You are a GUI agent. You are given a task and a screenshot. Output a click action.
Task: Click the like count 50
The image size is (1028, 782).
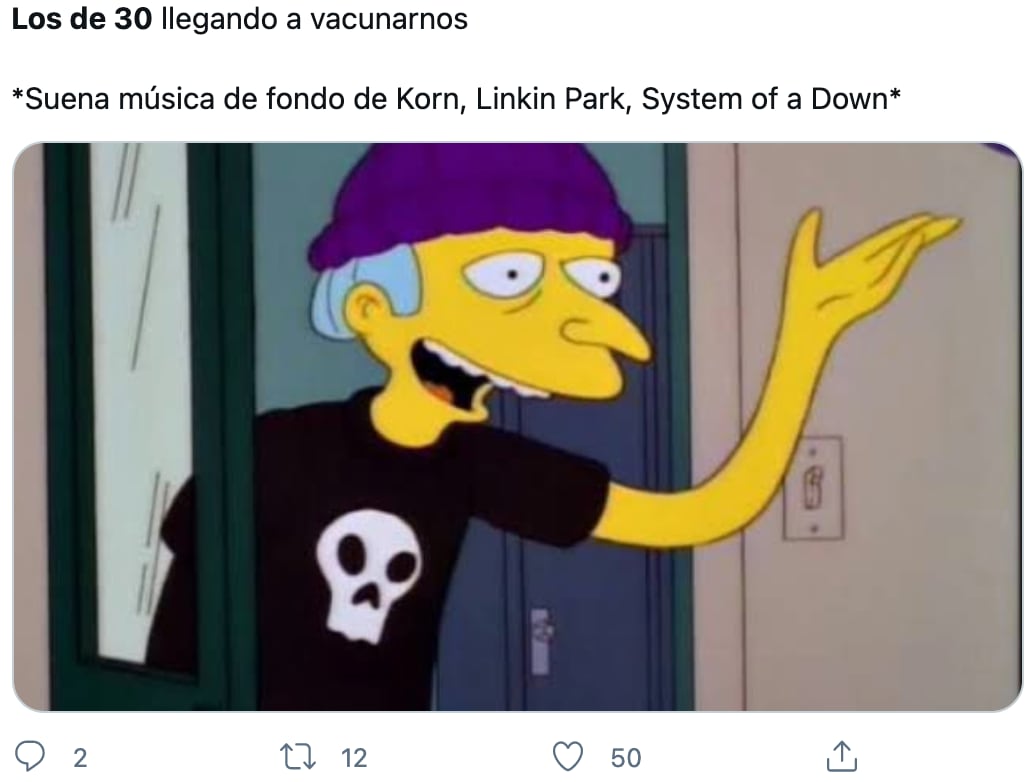coord(625,758)
